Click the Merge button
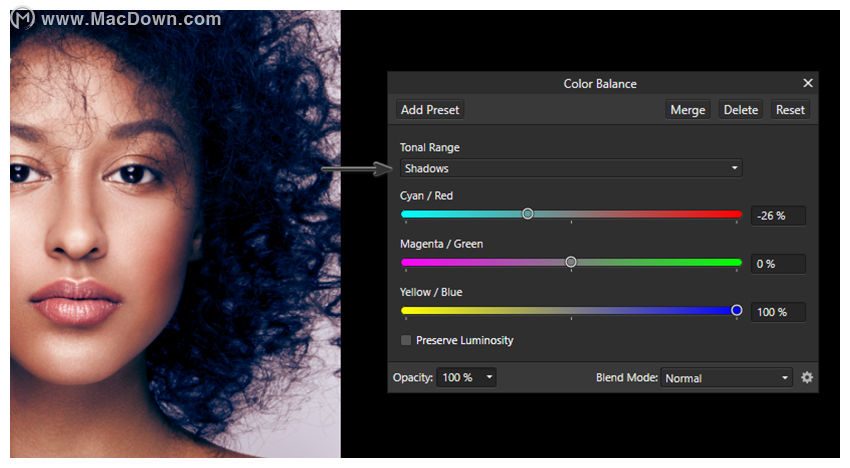Viewport: 850px width, 468px height. pyautogui.click(x=688, y=110)
